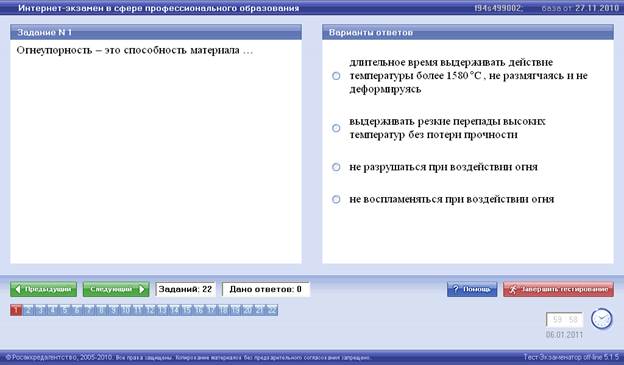Image resolution: width=624 pixels, height=365 pixels.
Task: Click the 'Интернет-экзамен в сфере профессионального образования' title
Action: coord(158,8)
